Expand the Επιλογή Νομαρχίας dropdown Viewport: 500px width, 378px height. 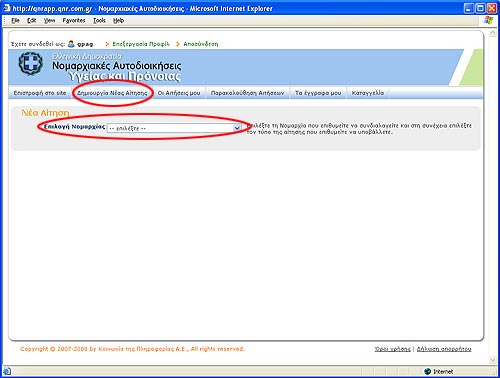pos(174,128)
